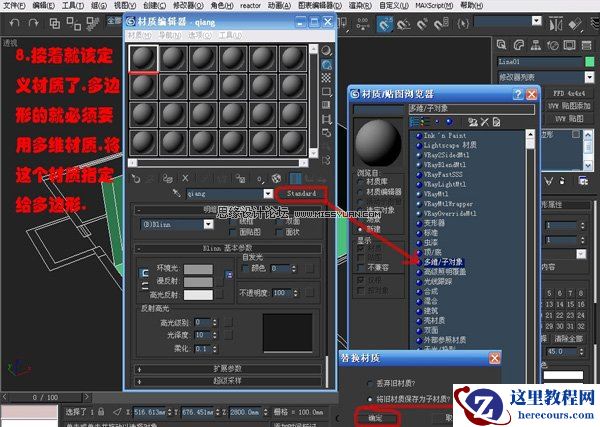The height and width of the screenshot is (427, 600).
Task: Click Delete From Library X in browser
Action: pos(485,122)
